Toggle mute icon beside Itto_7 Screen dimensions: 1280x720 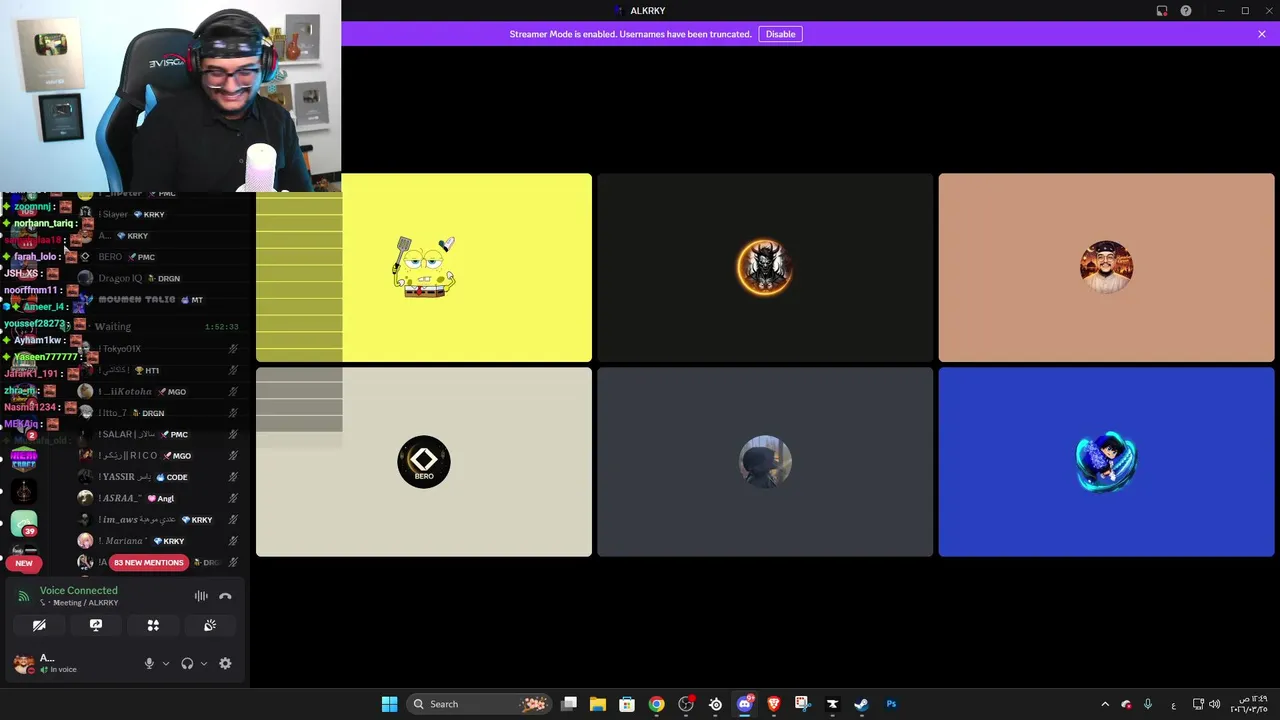pos(233,413)
